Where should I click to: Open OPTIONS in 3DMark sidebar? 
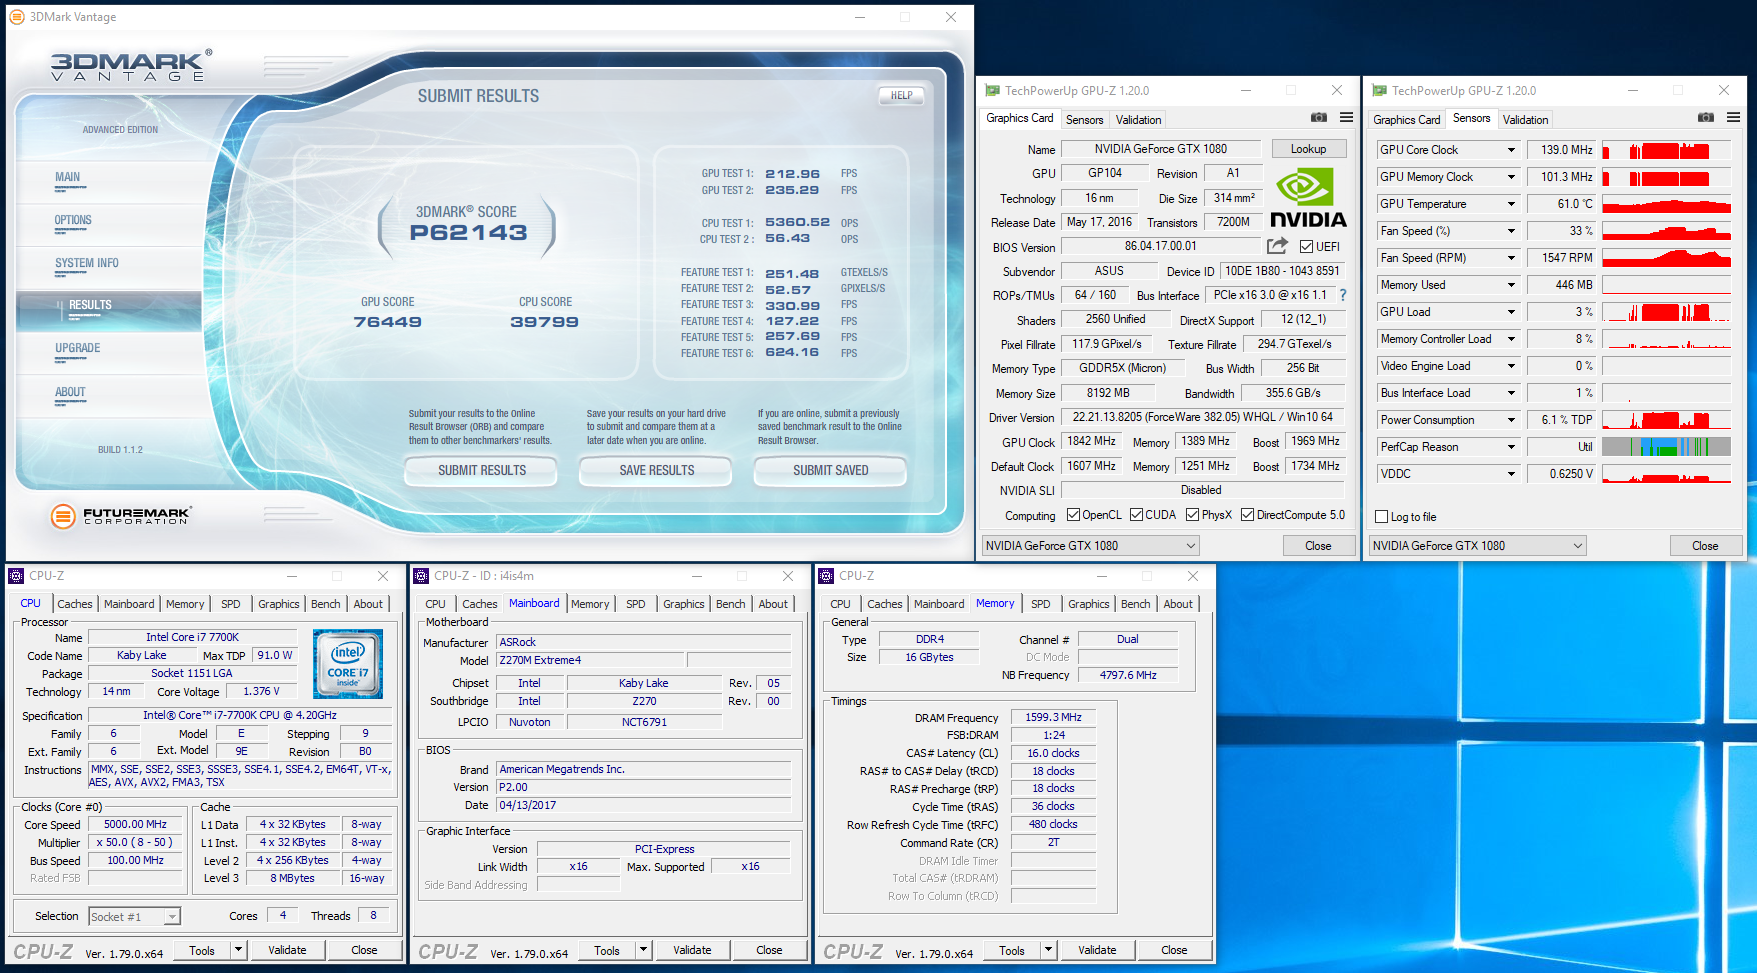point(73,221)
